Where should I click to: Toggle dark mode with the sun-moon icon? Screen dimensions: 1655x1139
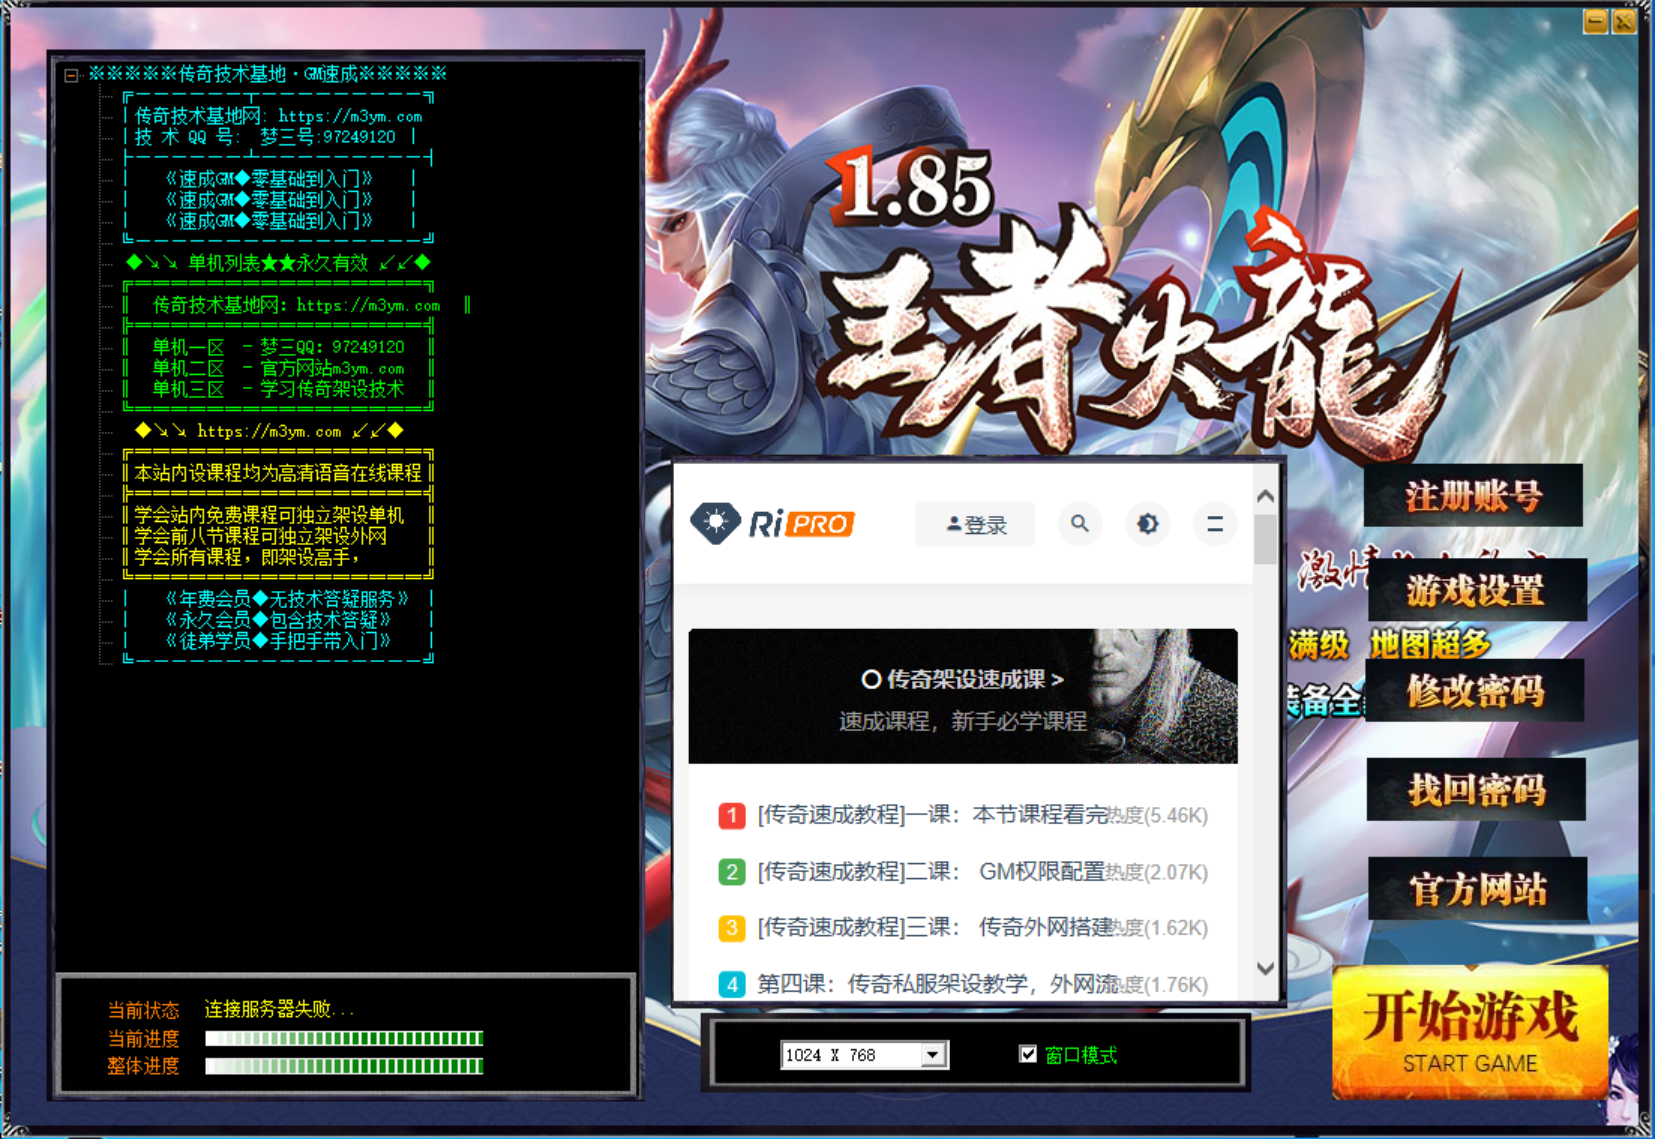pyautogui.click(x=1148, y=524)
